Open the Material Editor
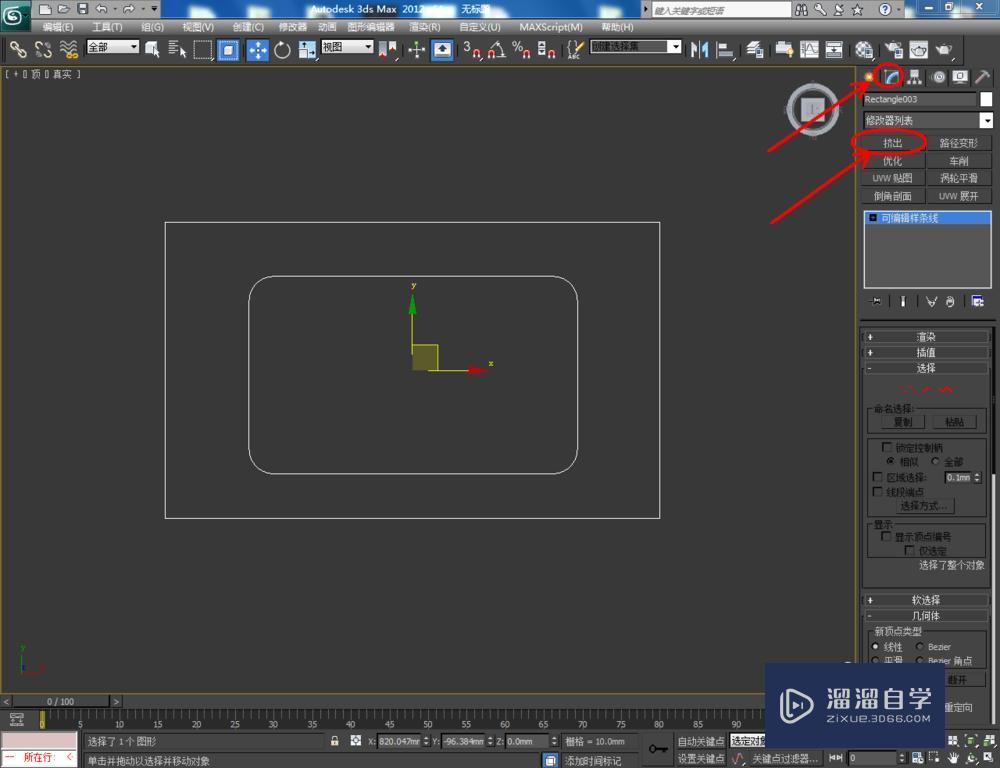Image resolution: width=1000 pixels, height=768 pixels. click(x=863, y=48)
